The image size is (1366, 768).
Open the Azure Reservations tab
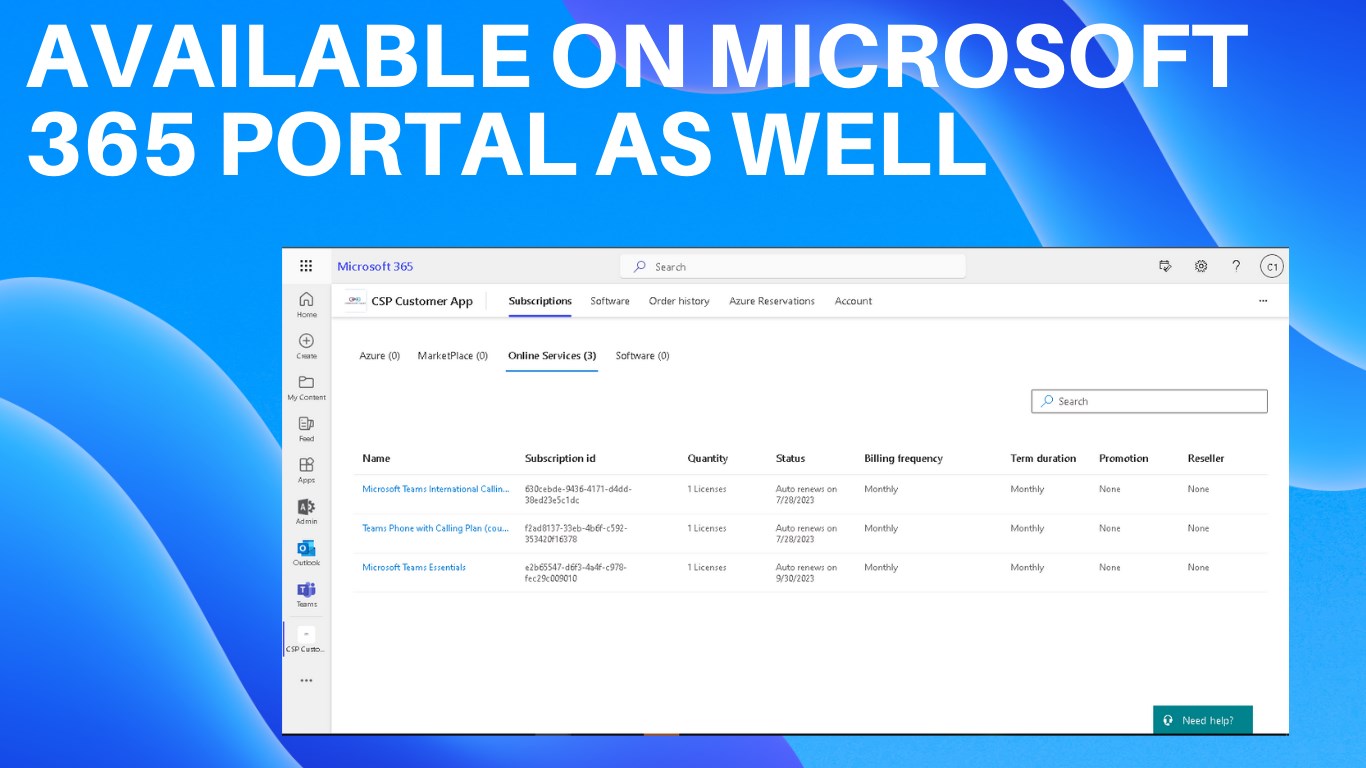(772, 301)
